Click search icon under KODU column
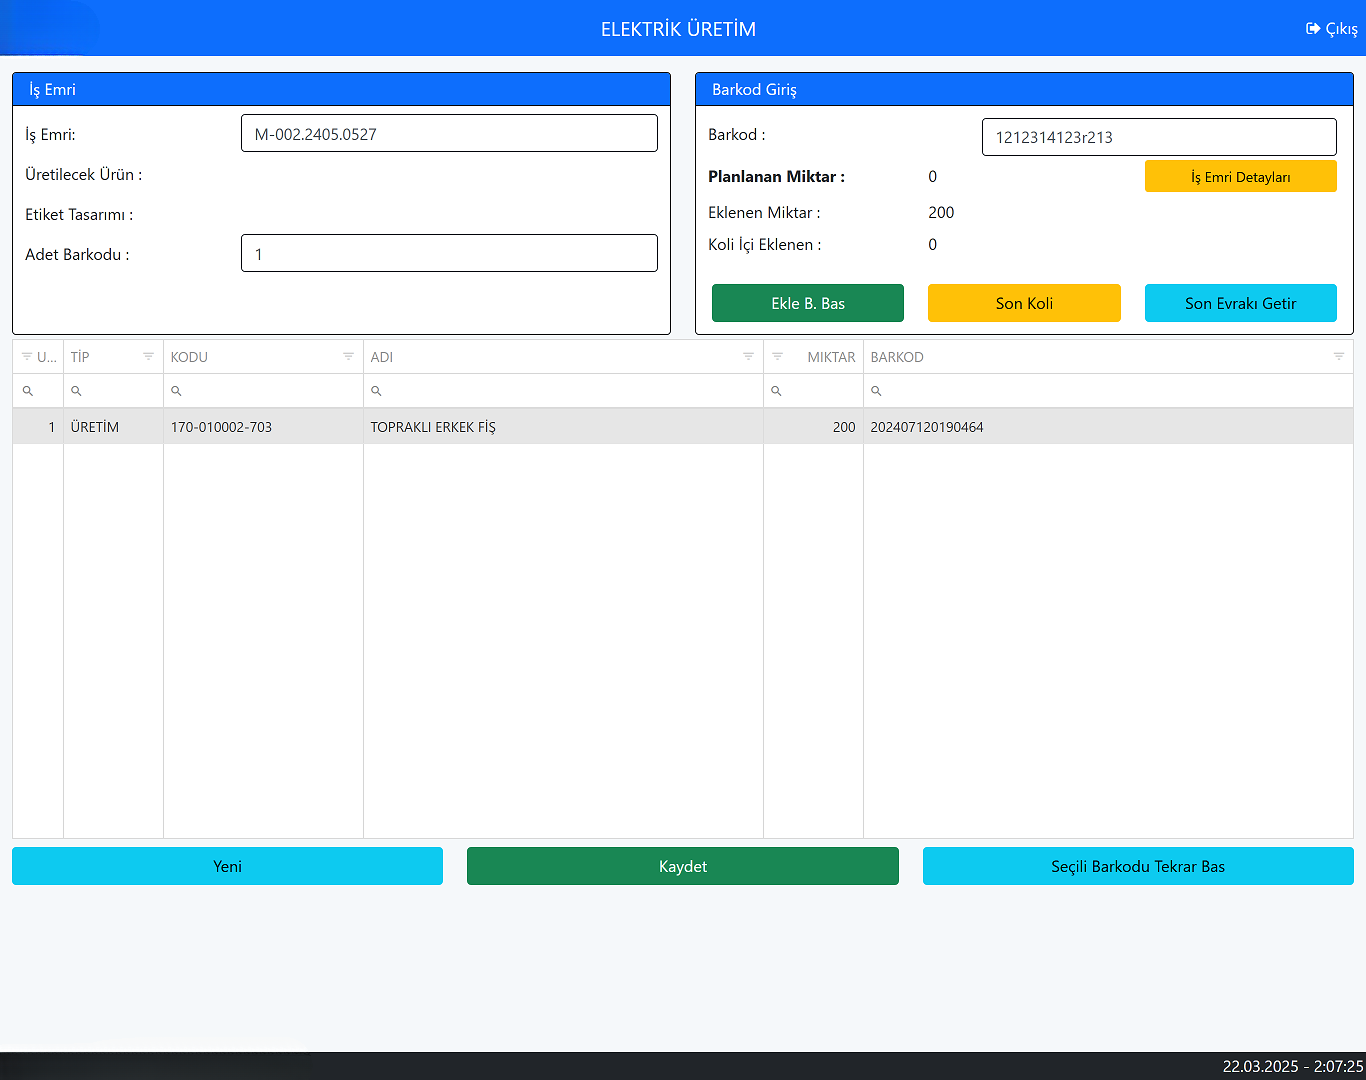1366x1080 pixels. (x=176, y=391)
